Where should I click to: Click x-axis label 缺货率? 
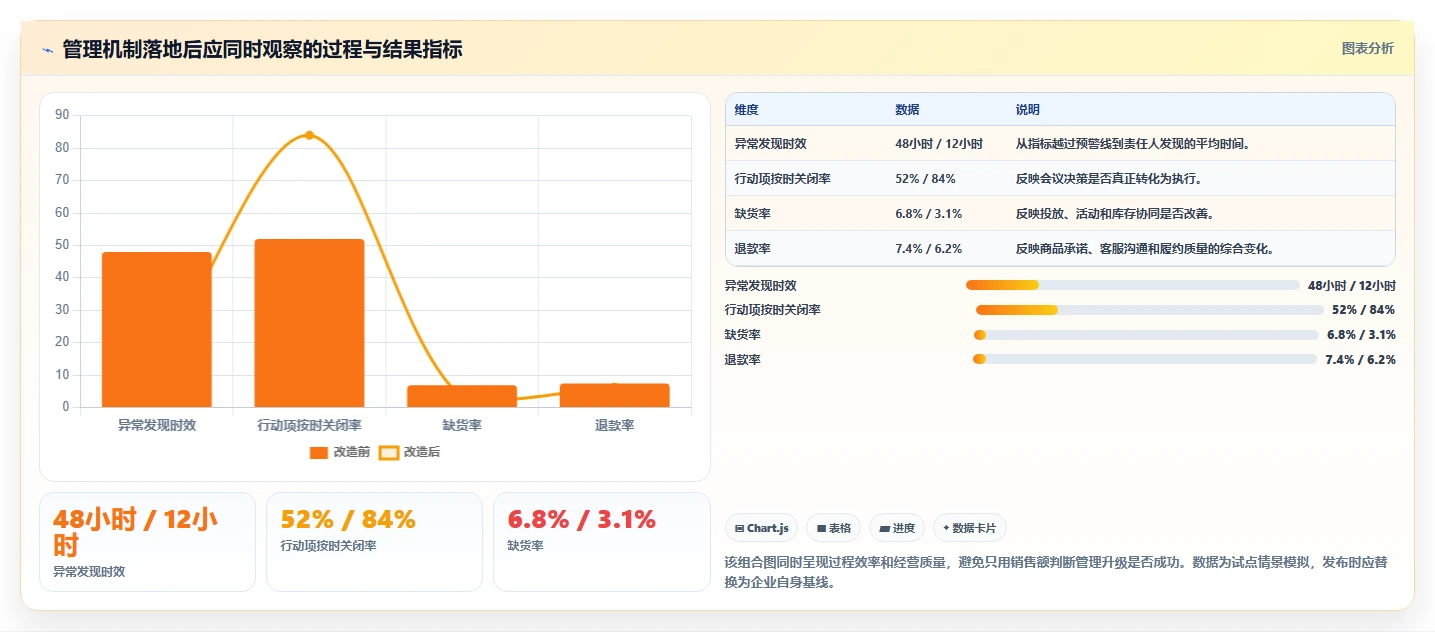(462, 425)
